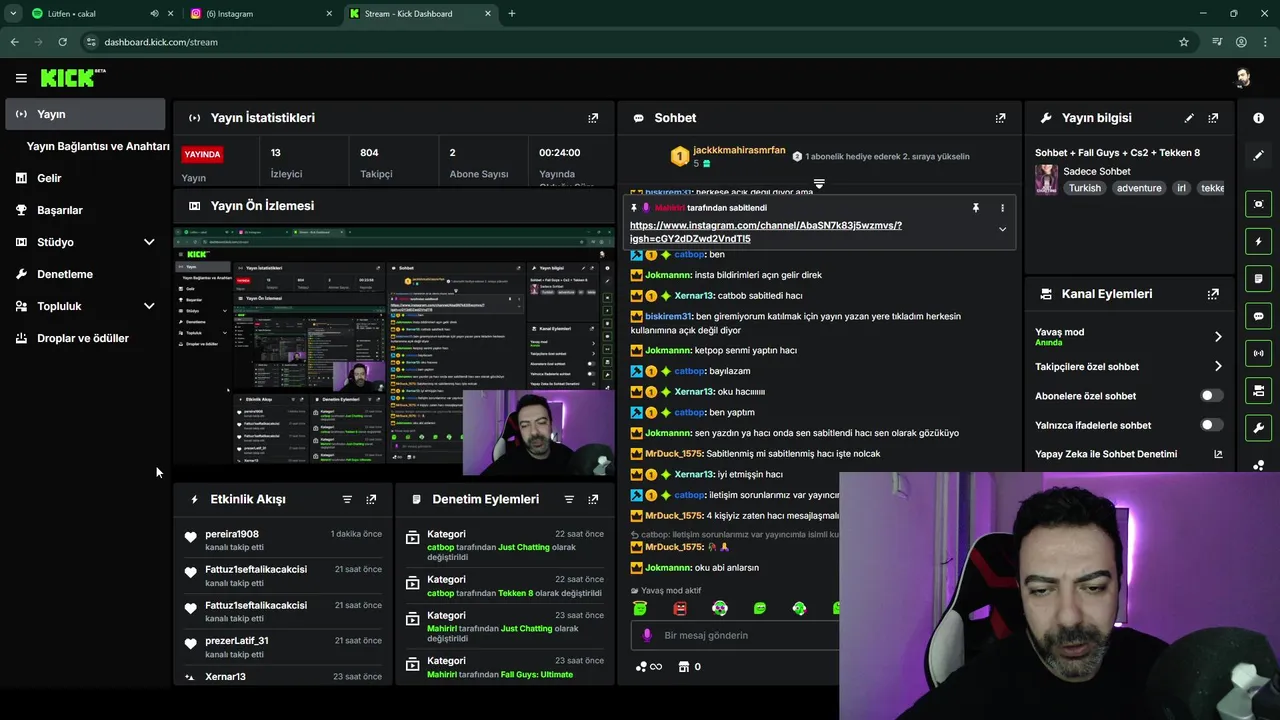Expand the pinned message chevron
This screenshot has height=720, width=1280.
pyautogui.click(x=1002, y=230)
